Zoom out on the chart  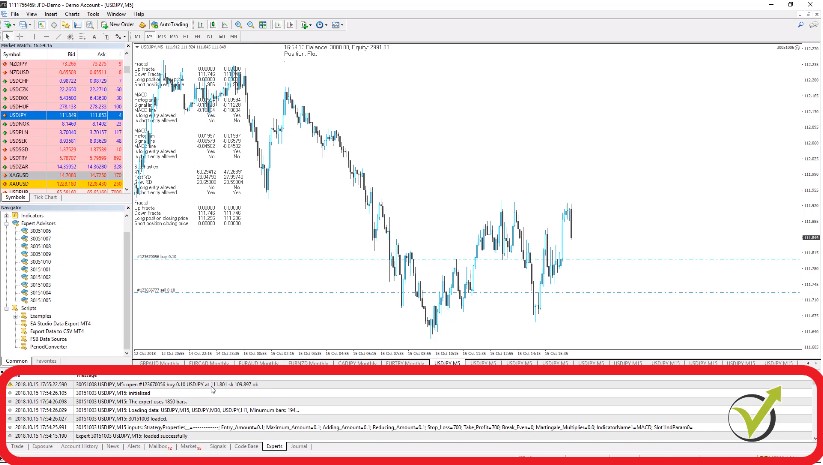tap(250, 25)
